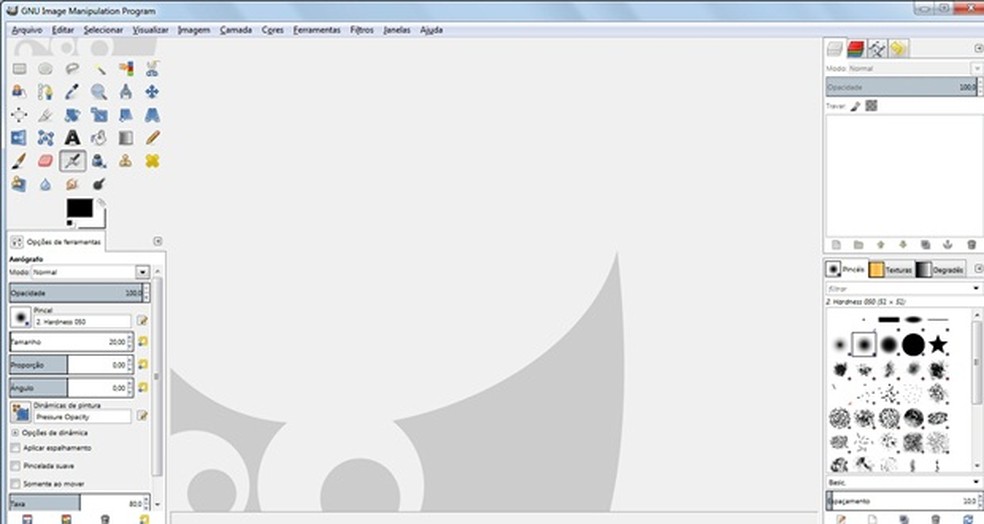This screenshot has width=984, height=524.
Task: Open the Selecionar menu
Action: tap(103, 30)
